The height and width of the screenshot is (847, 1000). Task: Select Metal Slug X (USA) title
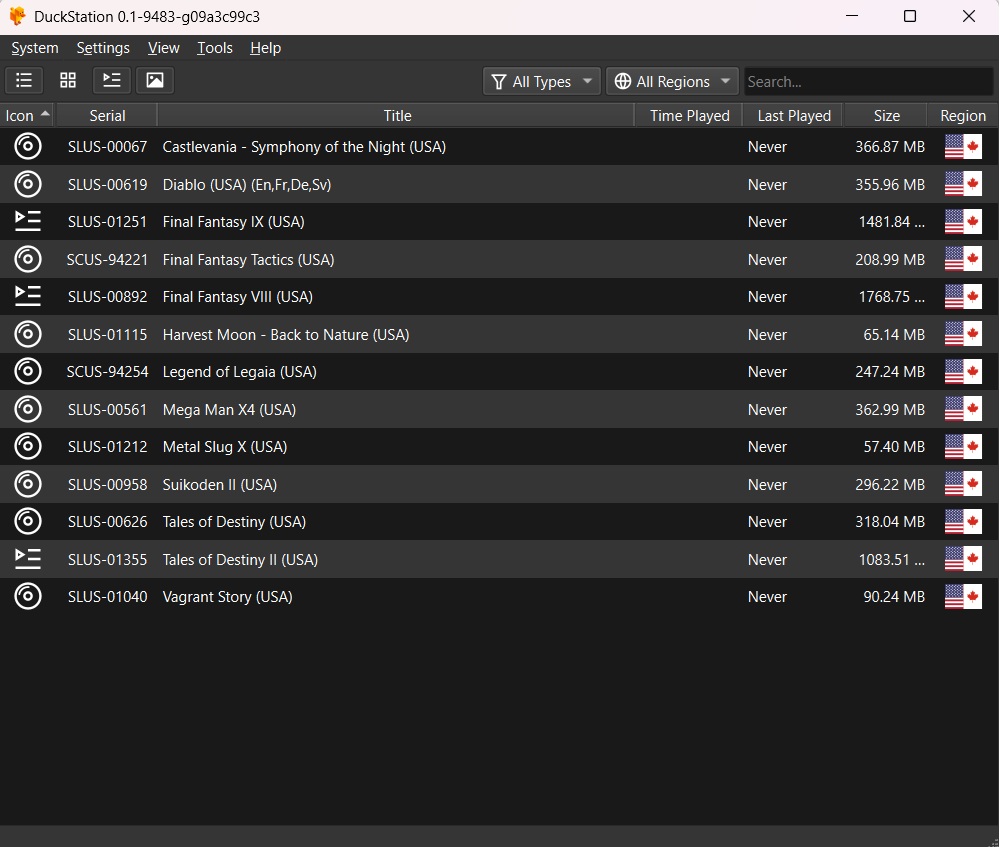(x=224, y=446)
